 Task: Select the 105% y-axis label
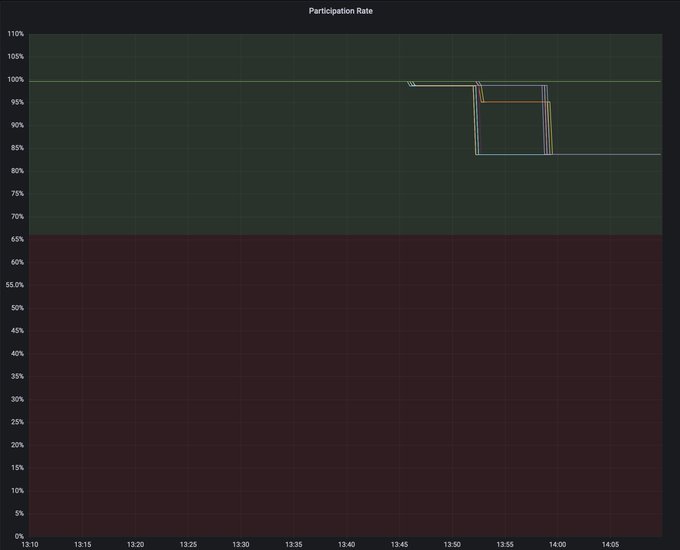pyautogui.click(x=16, y=56)
